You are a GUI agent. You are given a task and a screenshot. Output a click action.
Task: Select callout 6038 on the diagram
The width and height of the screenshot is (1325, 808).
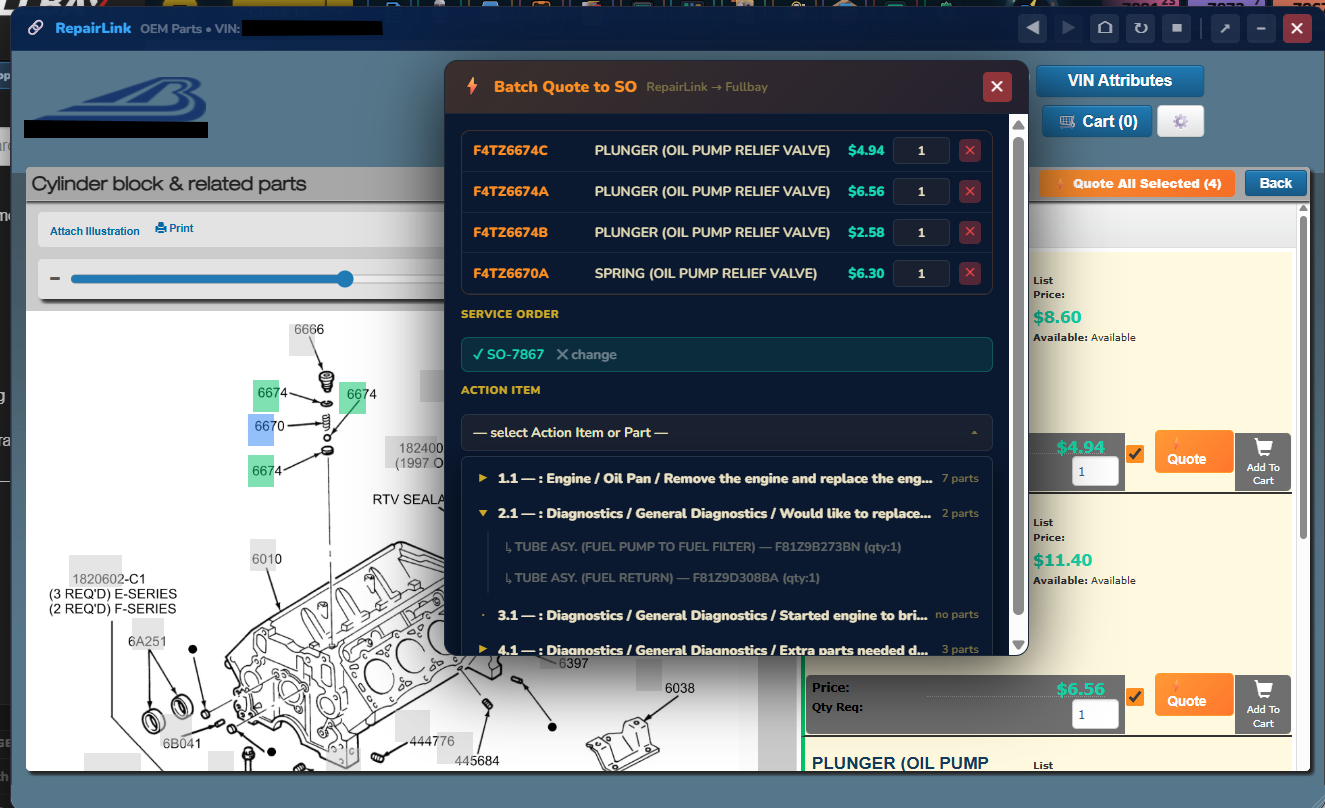point(679,688)
